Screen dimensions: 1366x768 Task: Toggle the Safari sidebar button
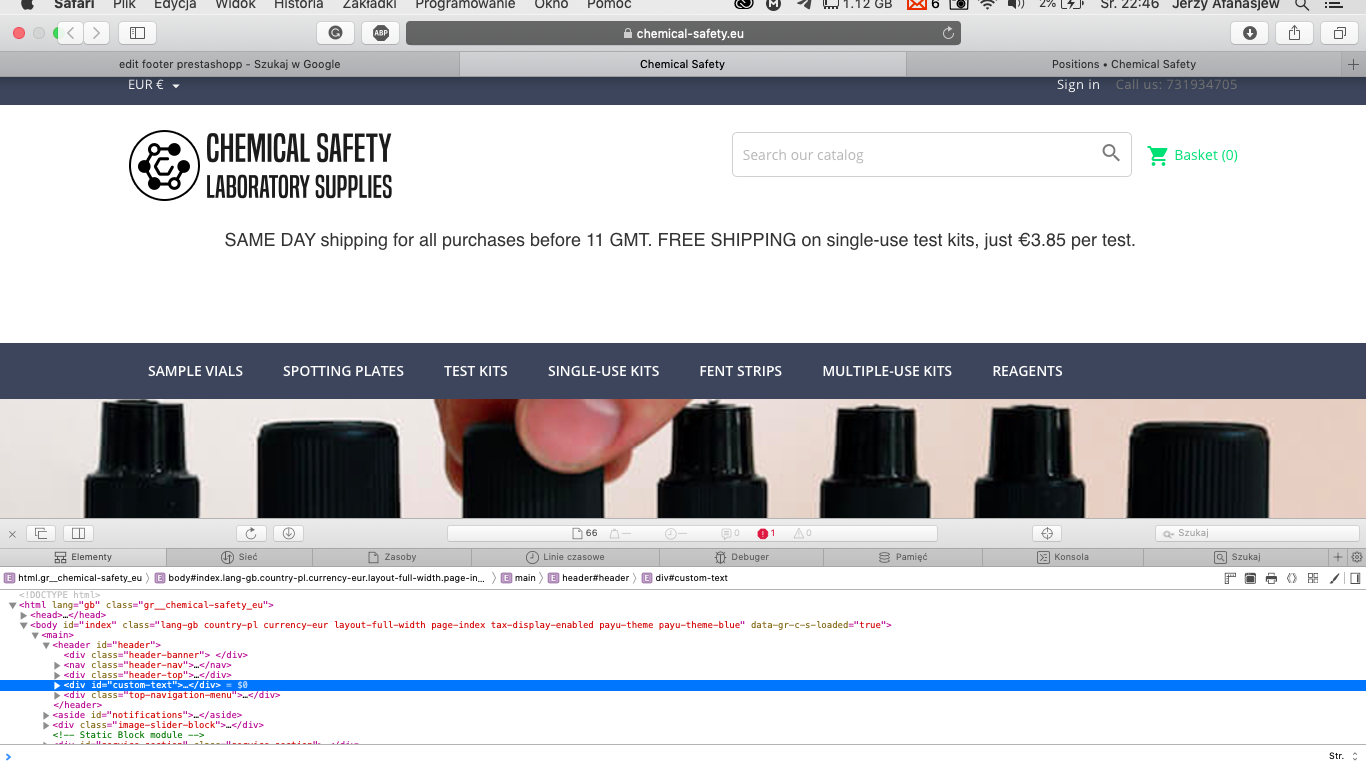[x=137, y=33]
